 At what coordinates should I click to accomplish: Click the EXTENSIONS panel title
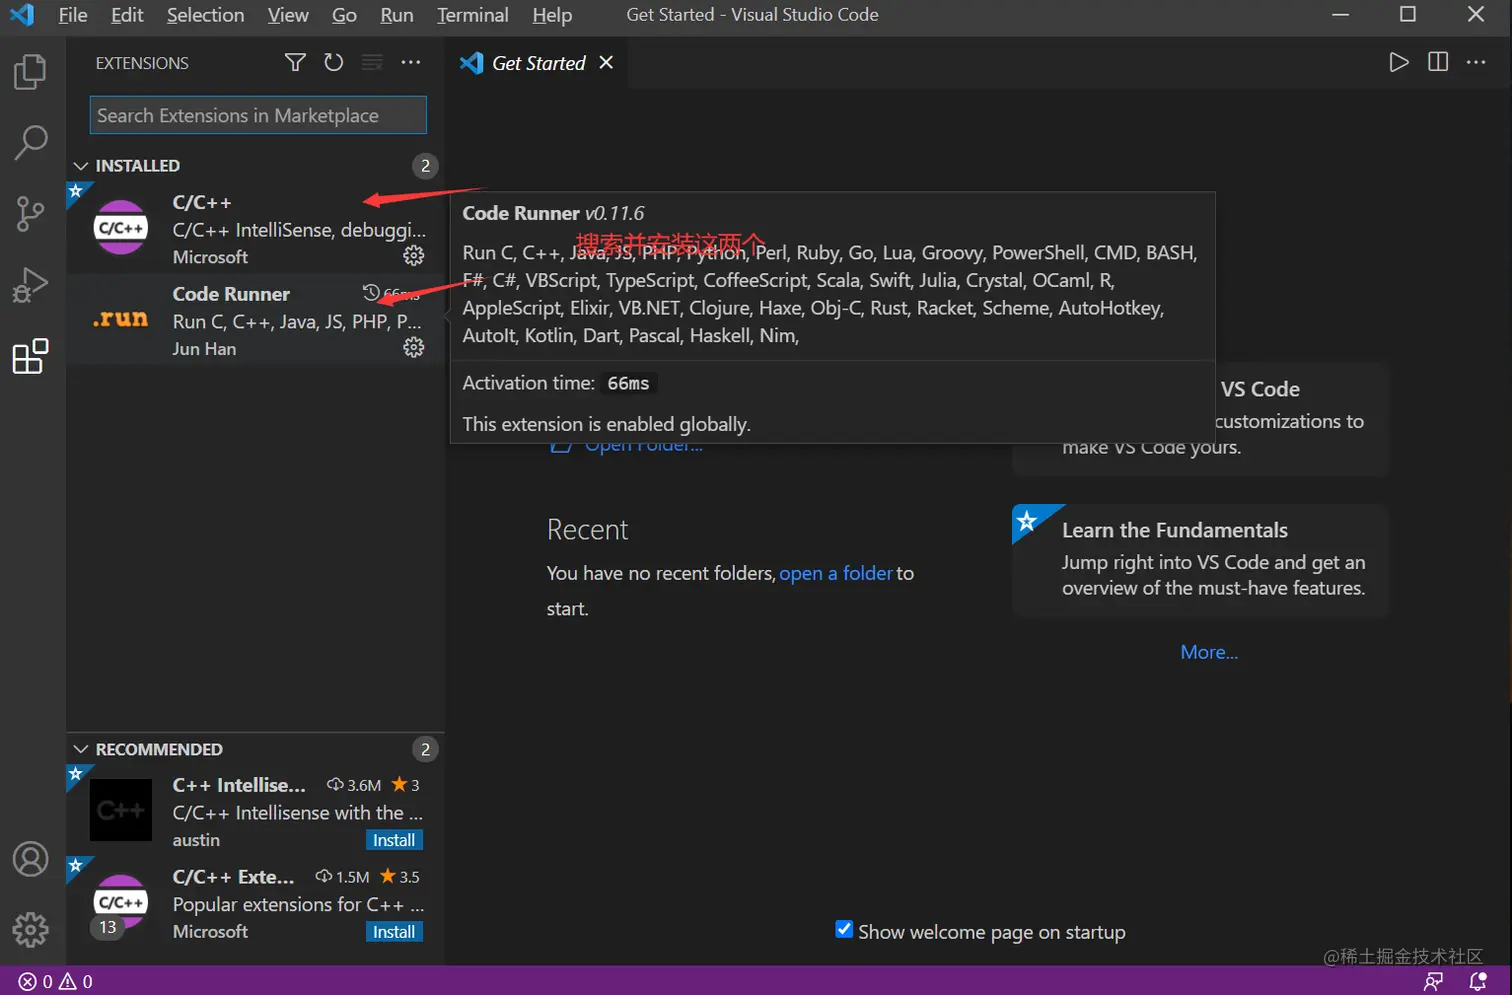tap(142, 63)
